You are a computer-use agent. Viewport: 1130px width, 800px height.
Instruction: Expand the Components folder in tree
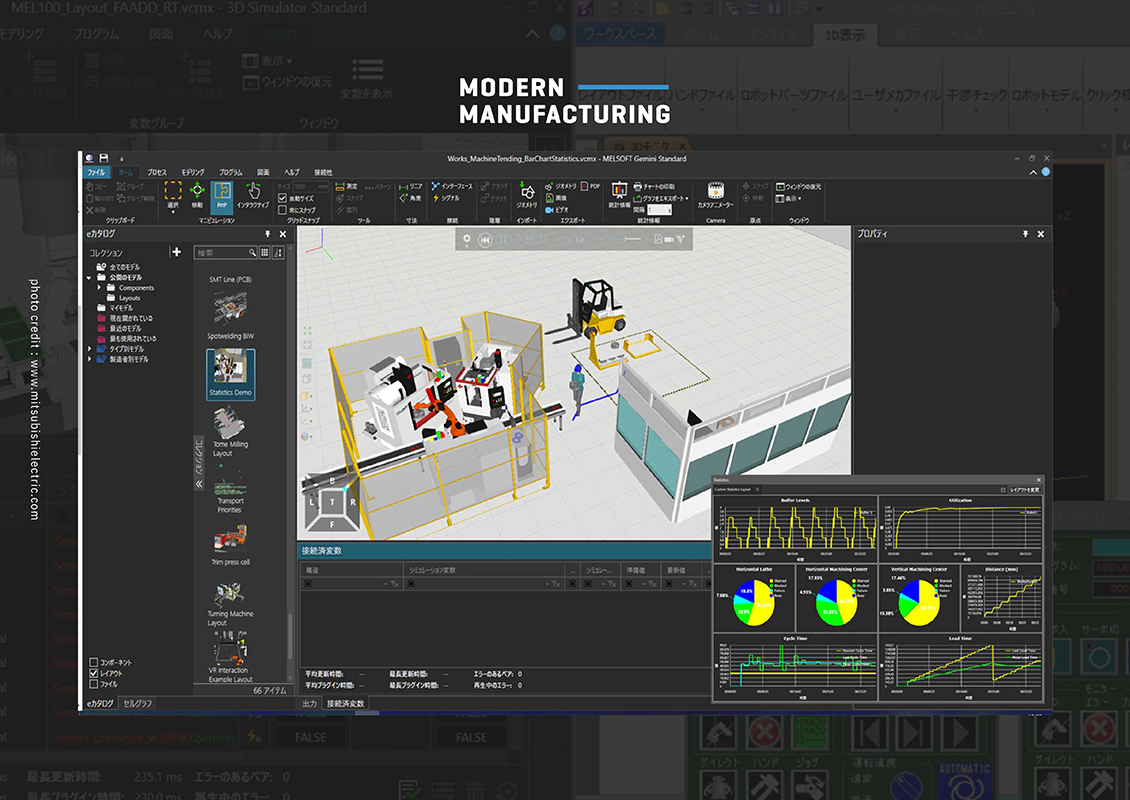100,288
